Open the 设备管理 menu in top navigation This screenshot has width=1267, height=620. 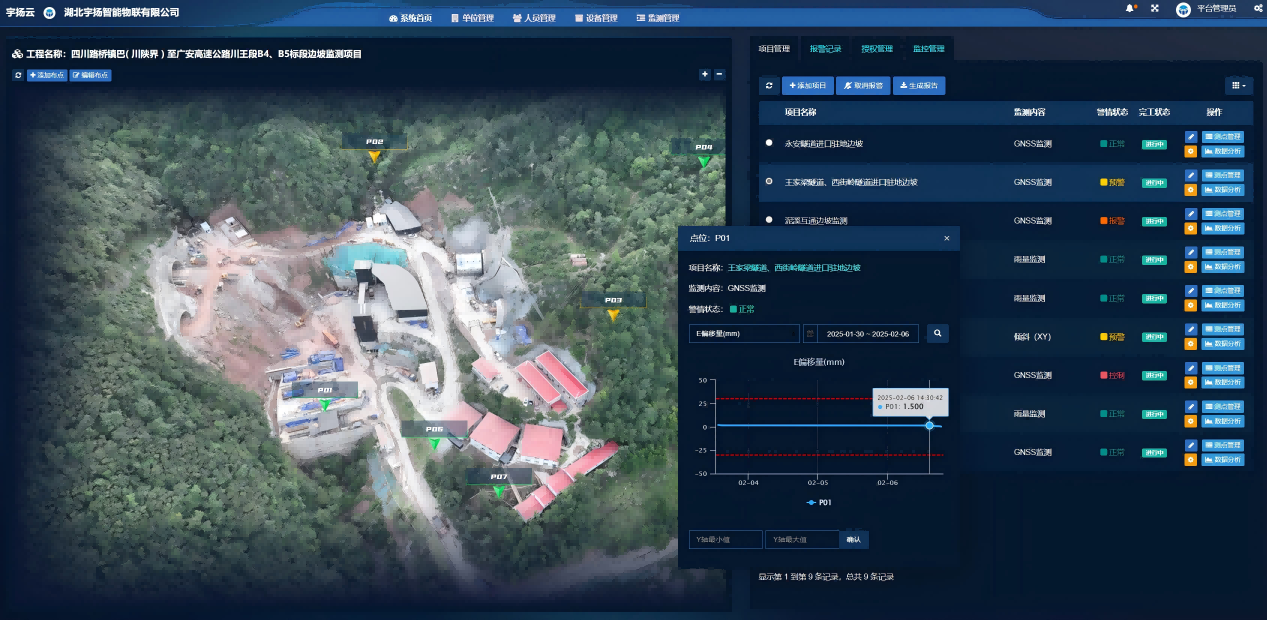[596, 18]
